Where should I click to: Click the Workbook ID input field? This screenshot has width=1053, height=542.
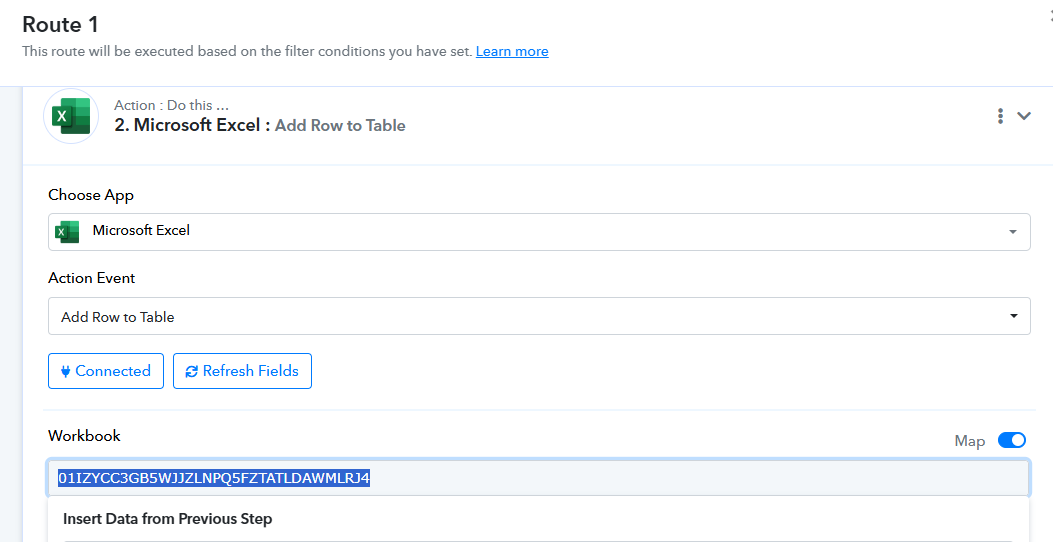[539, 478]
